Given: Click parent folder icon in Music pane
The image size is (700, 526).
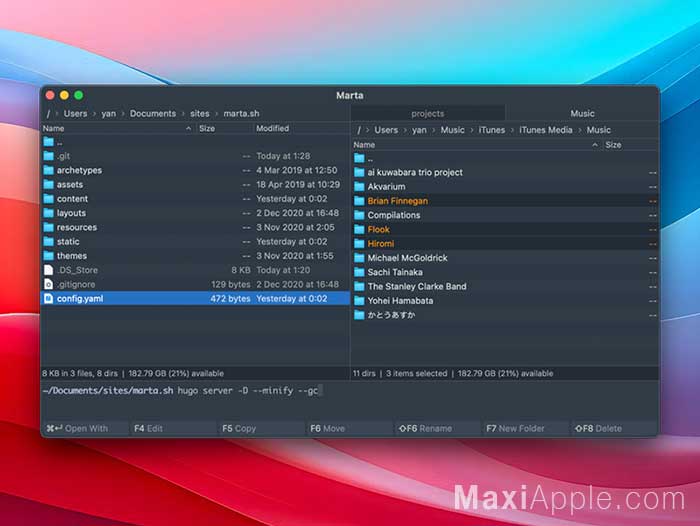Looking at the screenshot, I should tap(359, 158).
